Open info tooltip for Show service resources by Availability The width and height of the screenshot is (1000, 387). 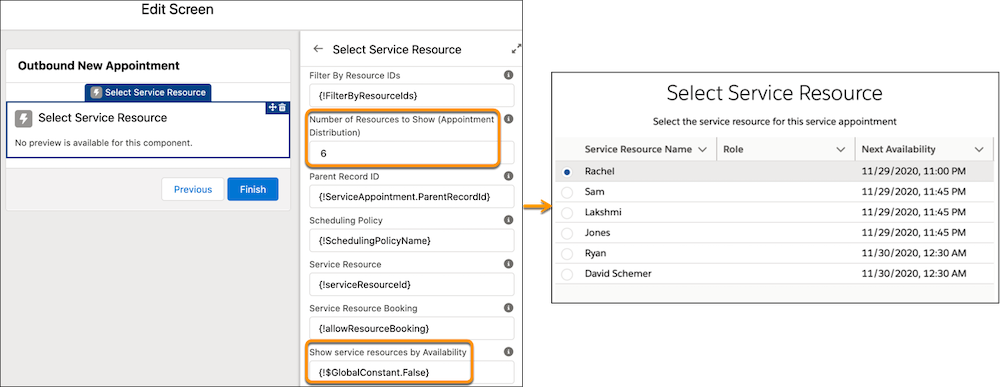pos(508,352)
